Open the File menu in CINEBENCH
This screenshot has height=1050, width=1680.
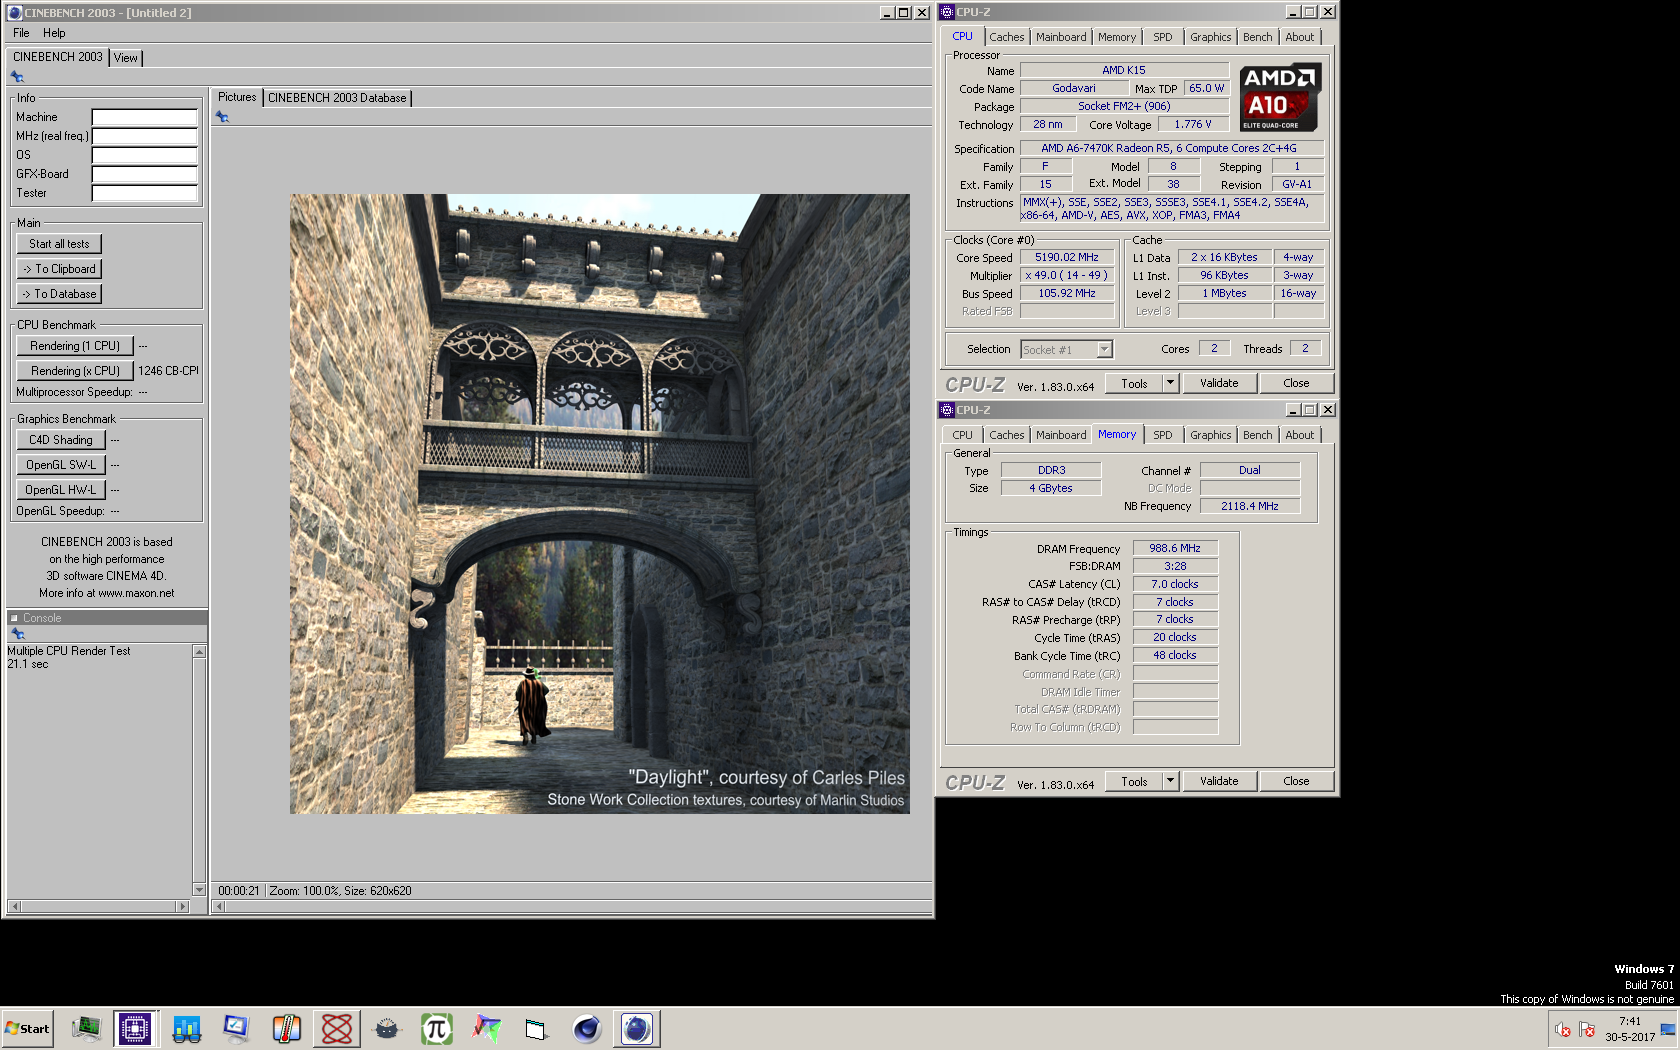(x=21, y=33)
